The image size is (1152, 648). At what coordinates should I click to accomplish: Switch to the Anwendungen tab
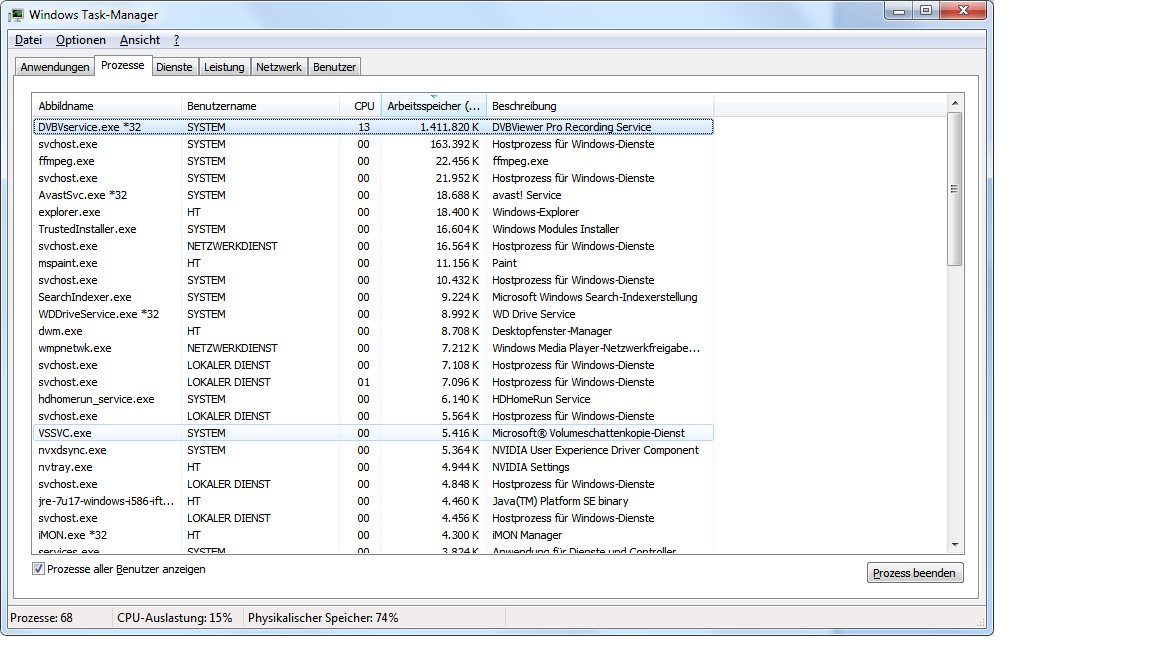point(55,67)
